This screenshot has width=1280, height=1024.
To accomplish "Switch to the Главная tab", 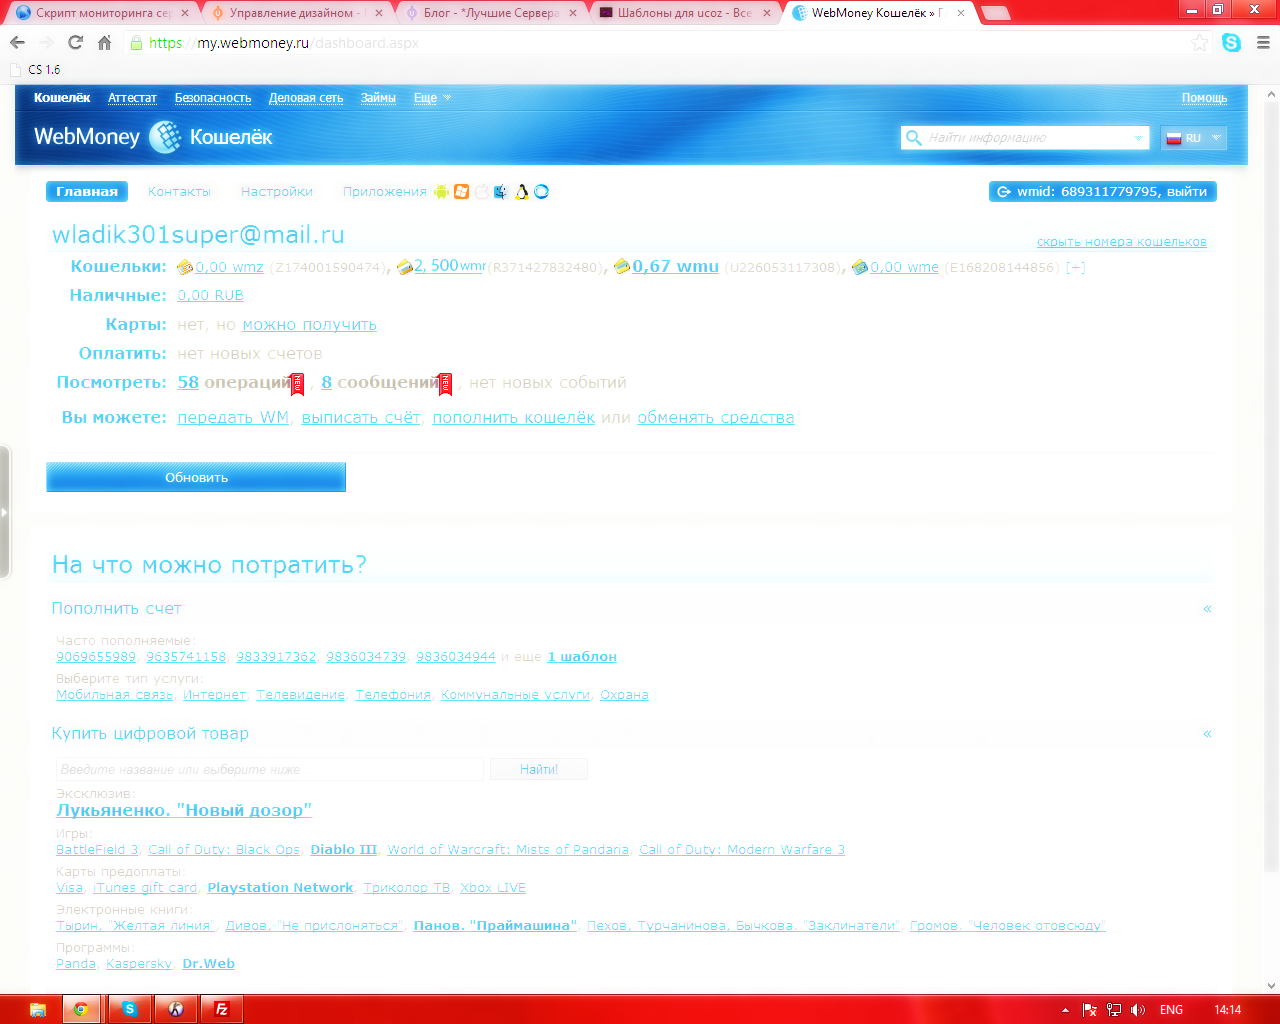I will (87, 192).
